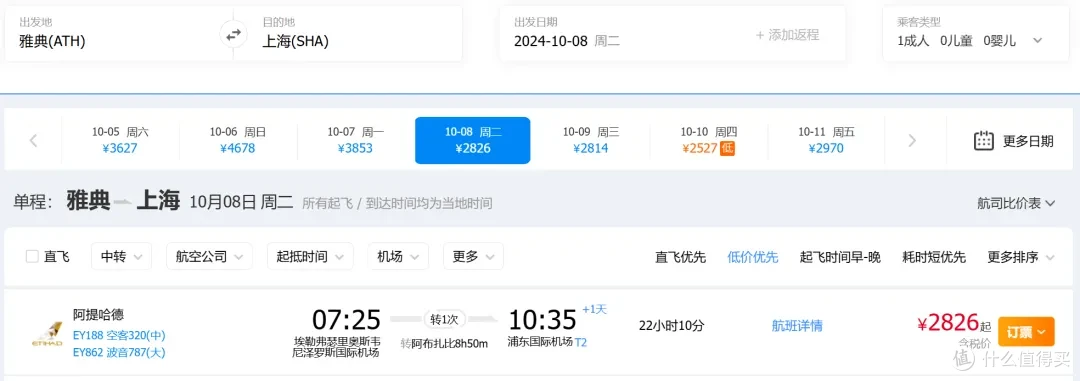Click the 22小时10分 duration text

[672, 326]
